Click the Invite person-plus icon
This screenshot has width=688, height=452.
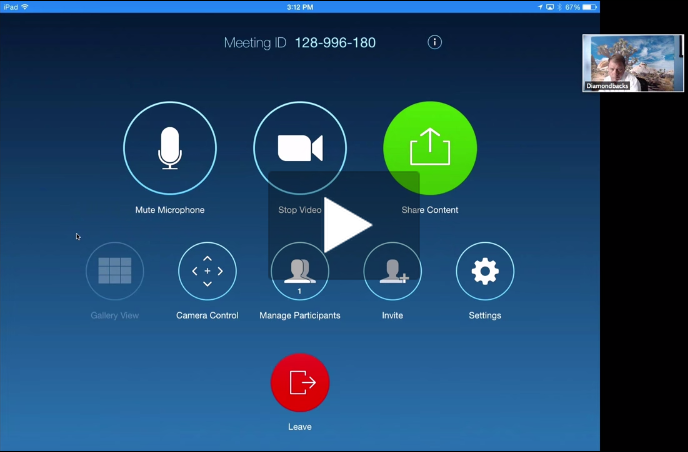pos(392,271)
